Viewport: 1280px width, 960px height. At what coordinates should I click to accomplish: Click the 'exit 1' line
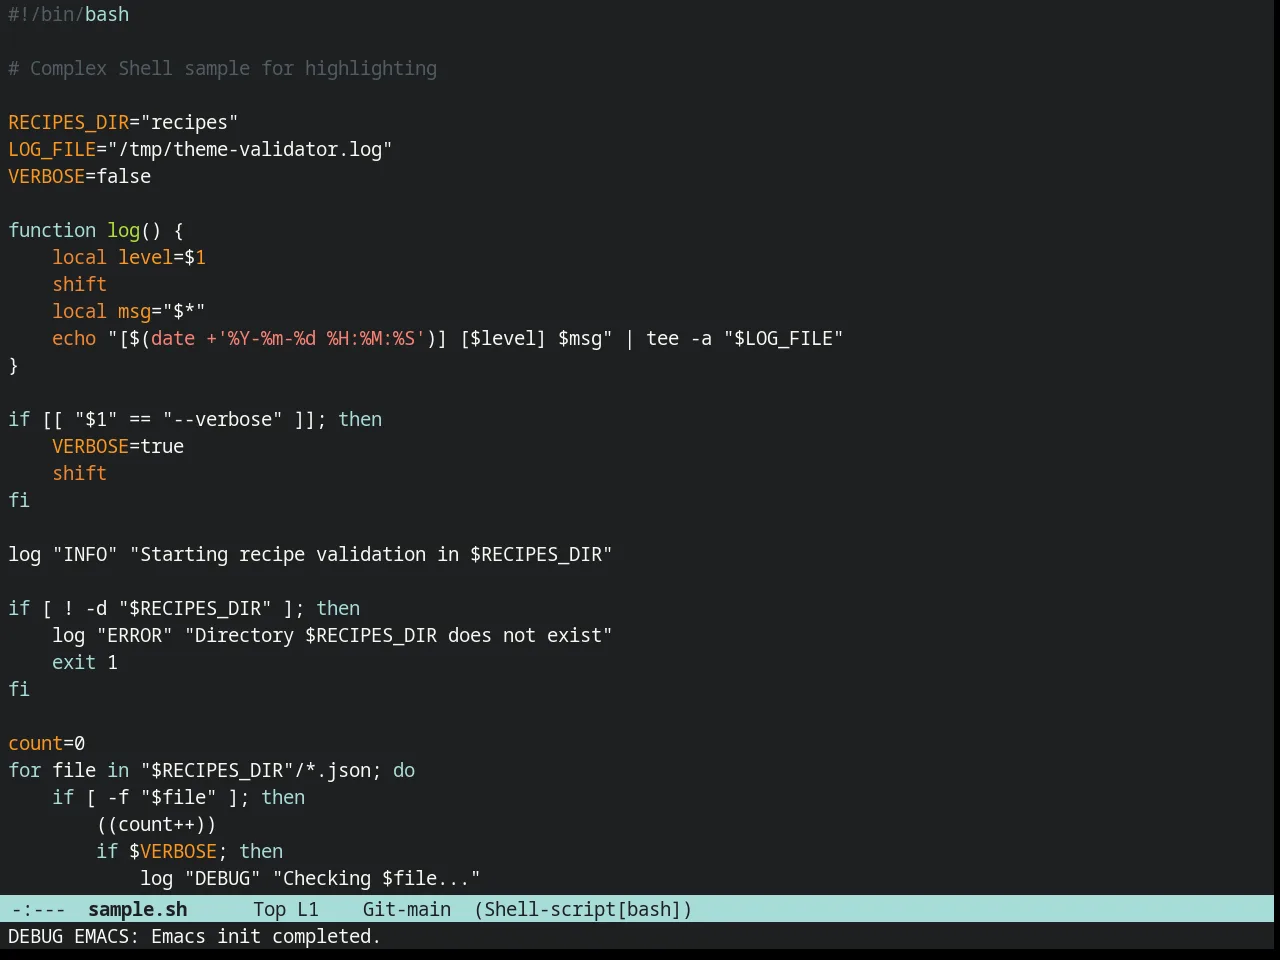tap(85, 662)
